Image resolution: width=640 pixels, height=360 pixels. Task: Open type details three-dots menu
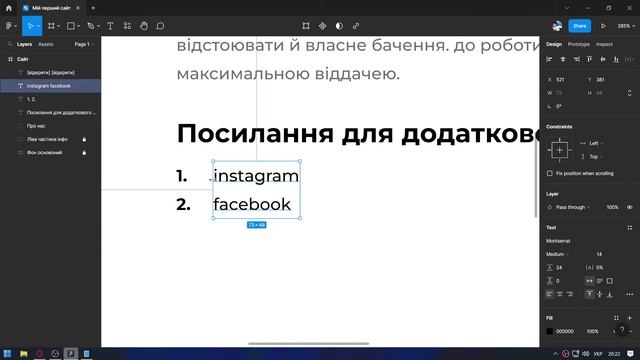coord(630,294)
